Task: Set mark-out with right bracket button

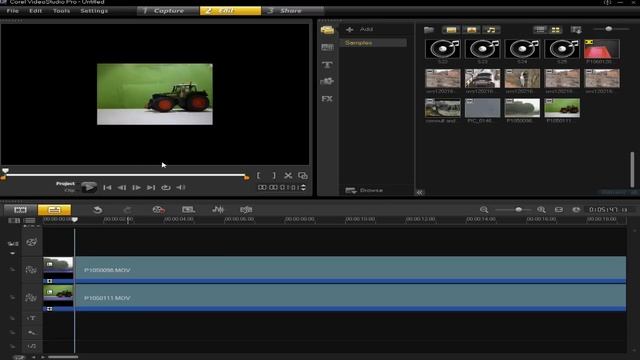Action: (274, 176)
